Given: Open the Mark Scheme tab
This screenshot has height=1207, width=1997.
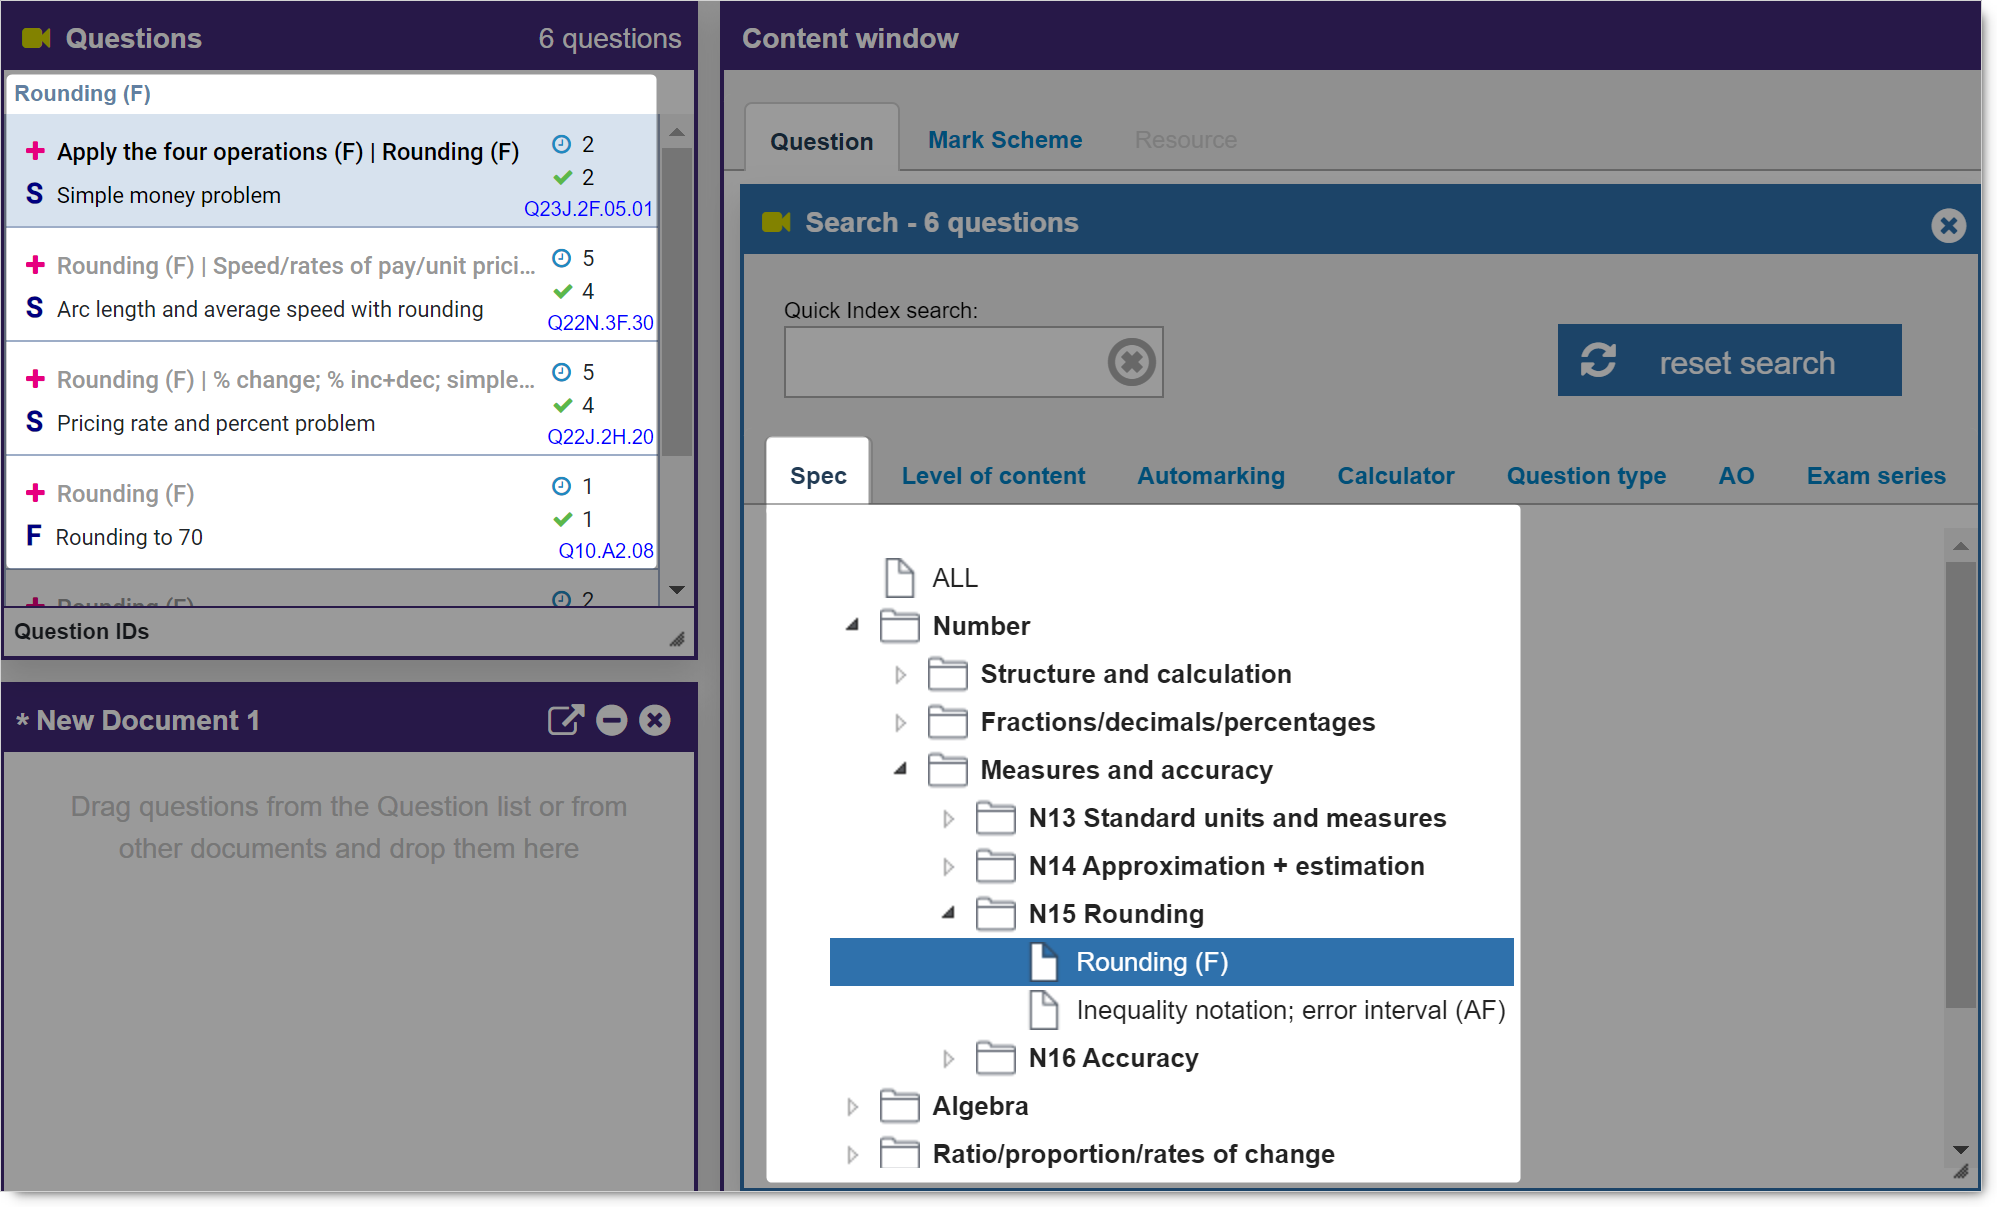Looking at the screenshot, I should pyautogui.click(x=1004, y=140).
